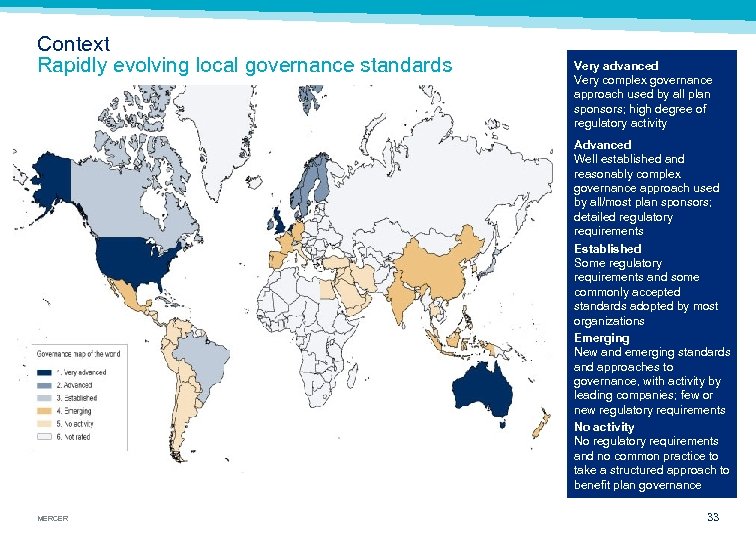This screenshot has height=540, width=756.
Task: Click New Zealand on the world map
Action: (541, 424)
